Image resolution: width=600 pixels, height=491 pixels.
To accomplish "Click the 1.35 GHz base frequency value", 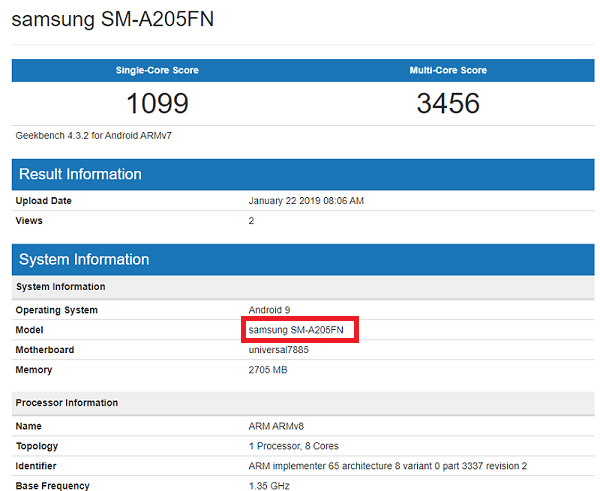I will (x=270, y=486).
